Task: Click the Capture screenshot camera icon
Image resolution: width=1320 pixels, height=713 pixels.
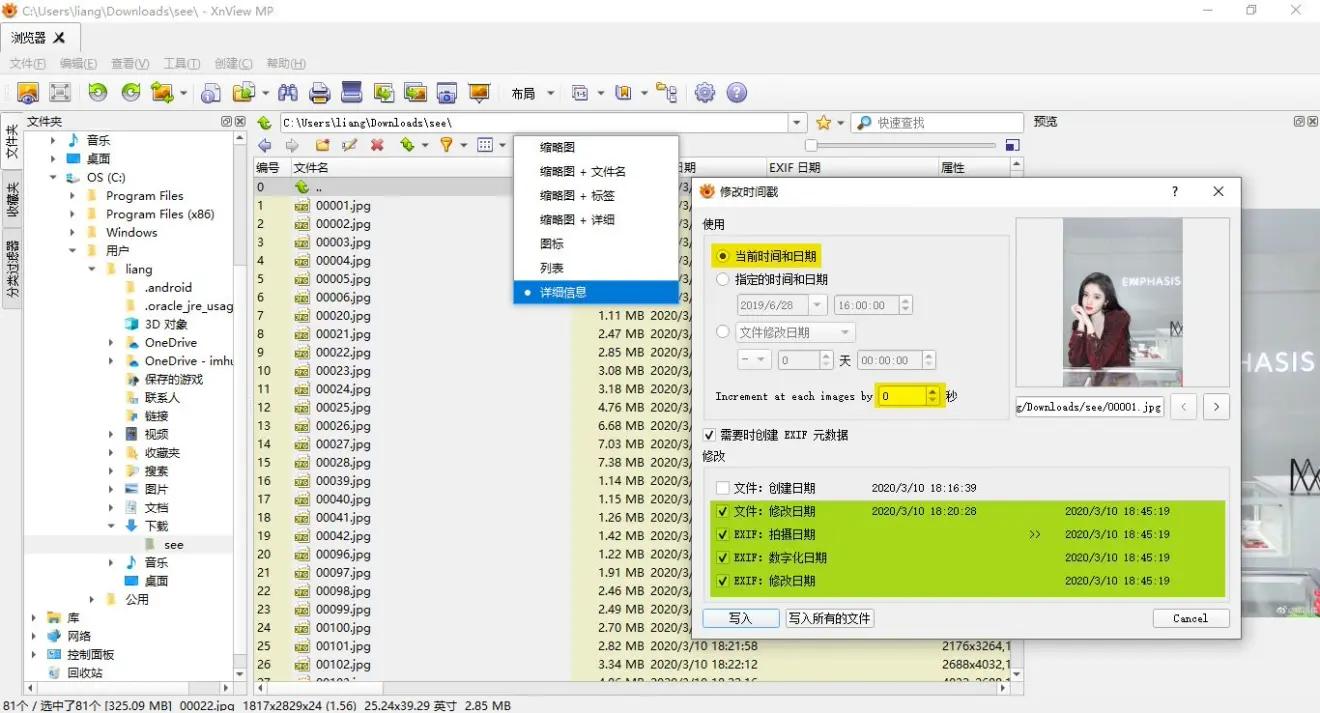Action: tap(444, 92)
